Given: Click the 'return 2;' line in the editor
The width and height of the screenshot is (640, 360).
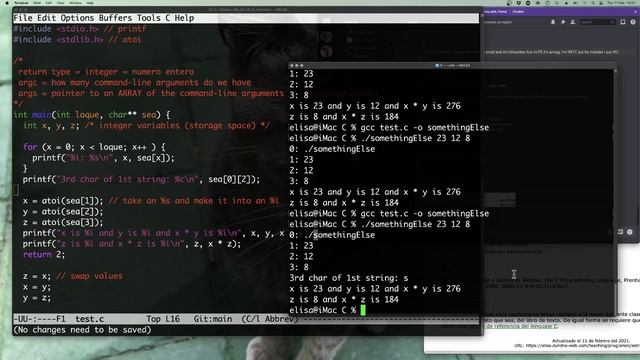Looking at the screenshot, I should pyautogui.click(x=44, y=254).
